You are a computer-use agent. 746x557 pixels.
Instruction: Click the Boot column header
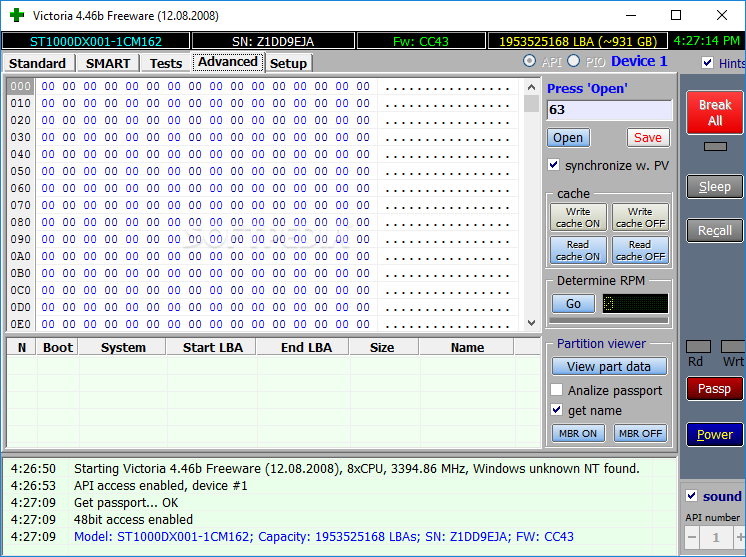(x=58, y=347)
